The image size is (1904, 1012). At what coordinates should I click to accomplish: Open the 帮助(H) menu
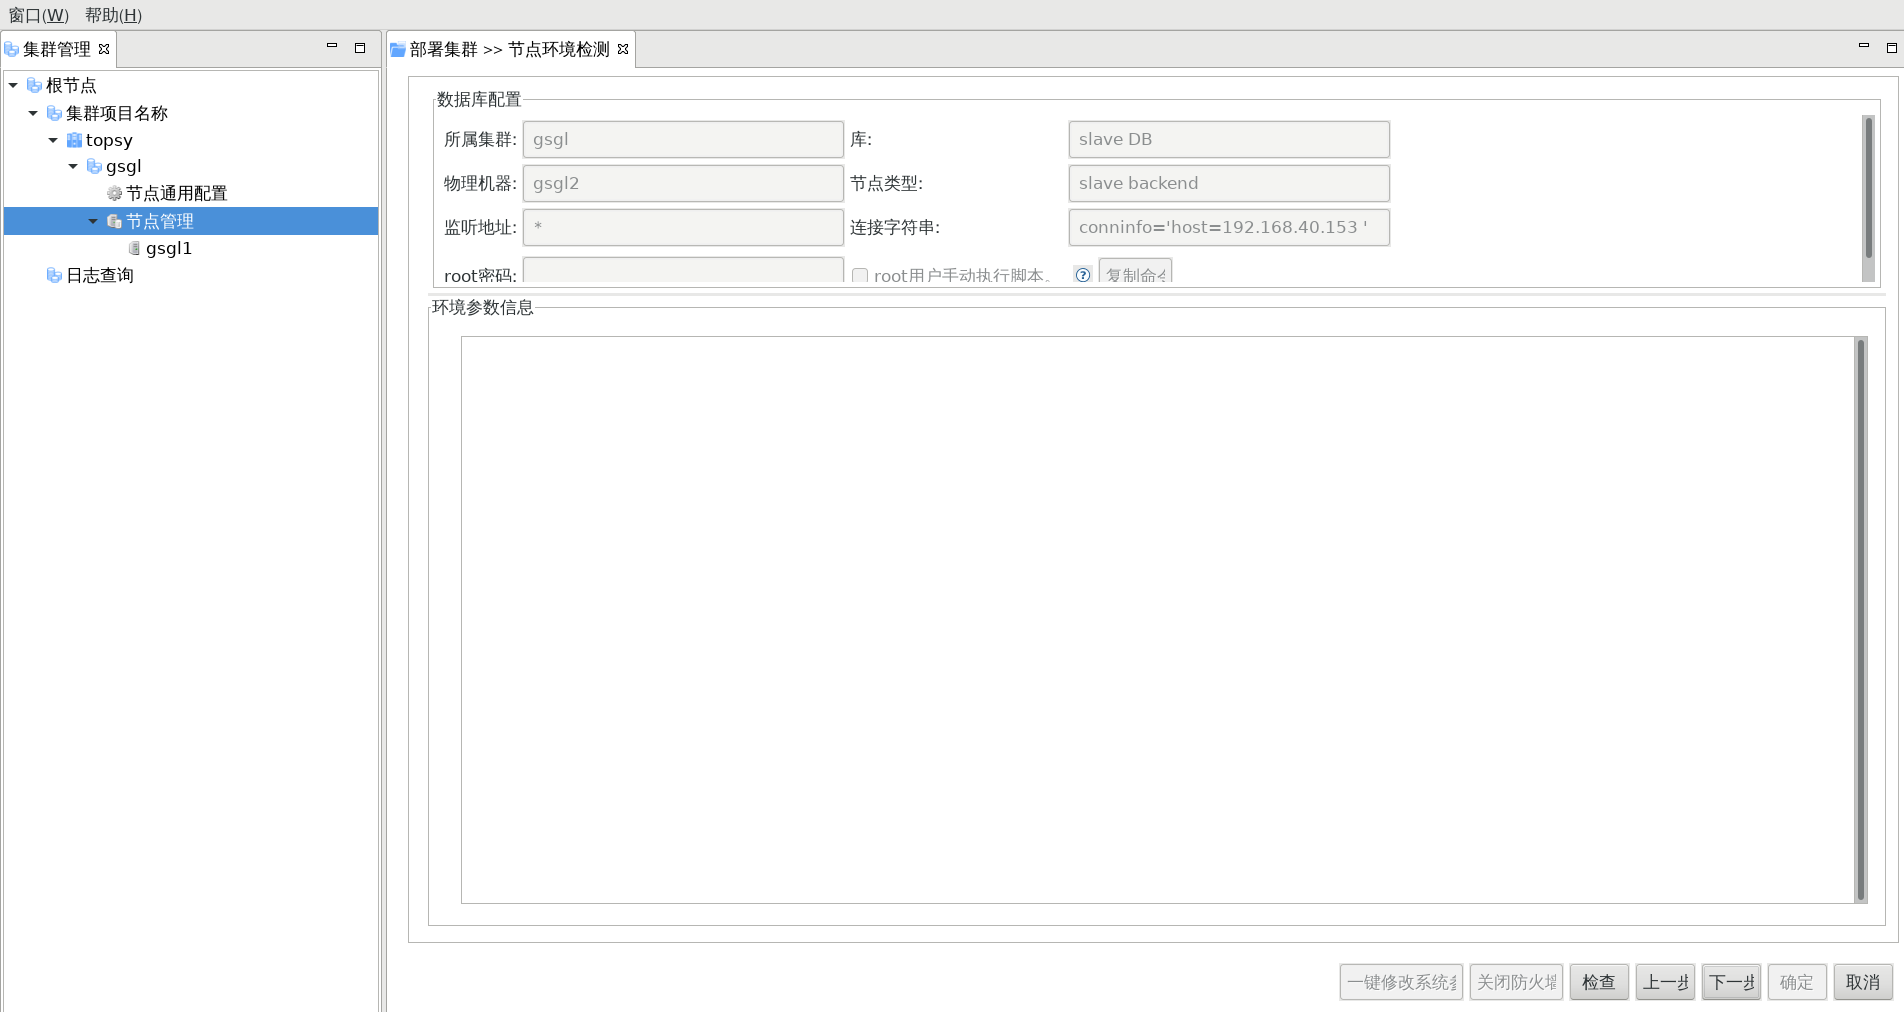pyautogui.click(x=113, y=15)
